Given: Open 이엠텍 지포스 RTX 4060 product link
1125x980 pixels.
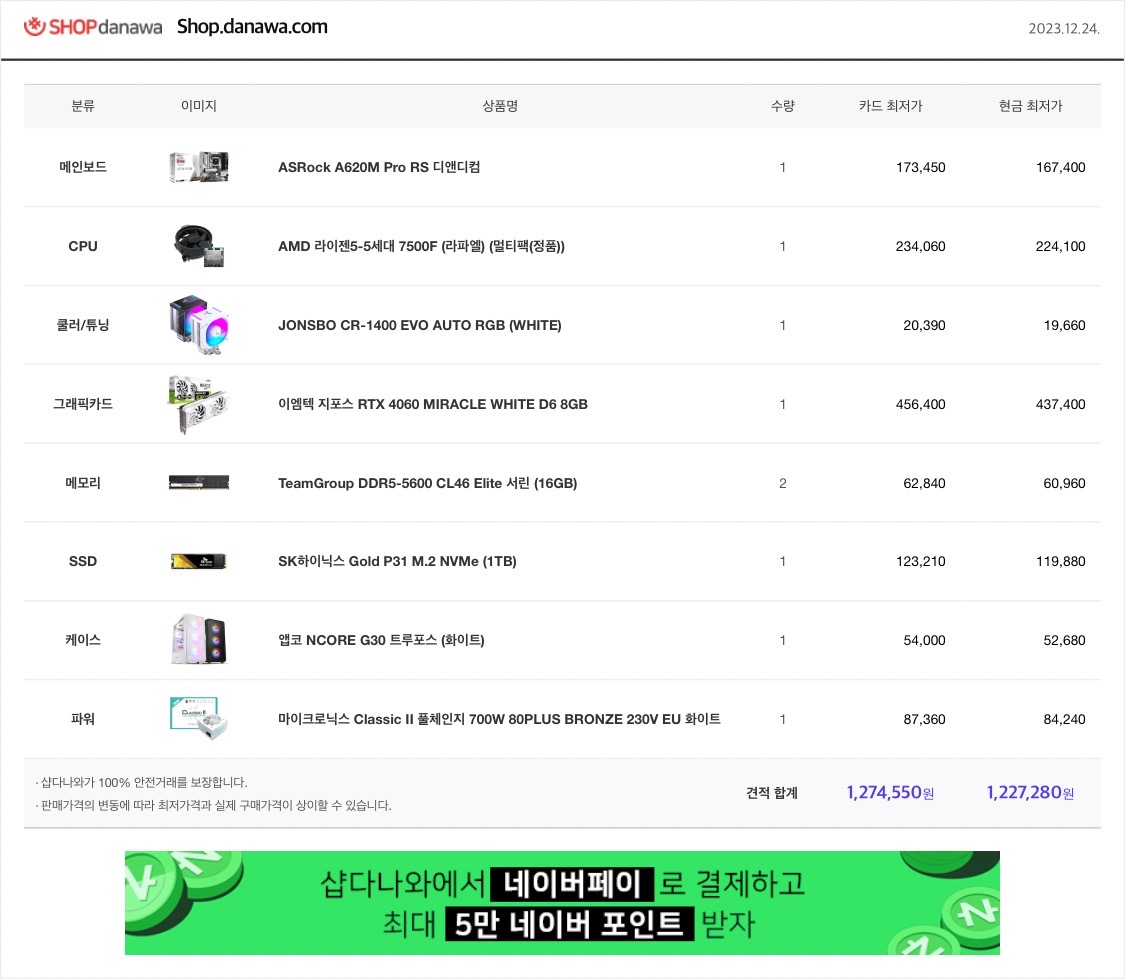Looking at the screenshot, I should coord(433,404).
